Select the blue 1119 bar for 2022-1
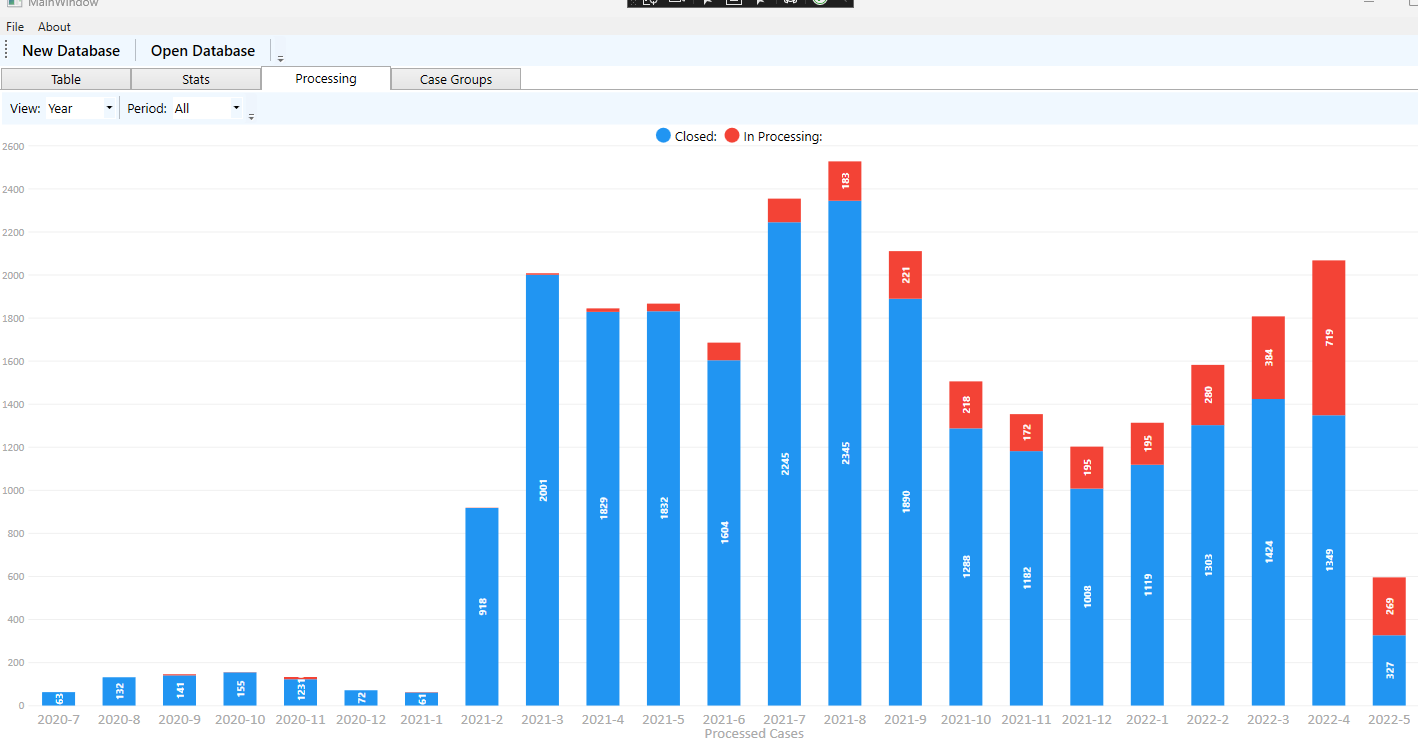 [x=1147, y=585]
